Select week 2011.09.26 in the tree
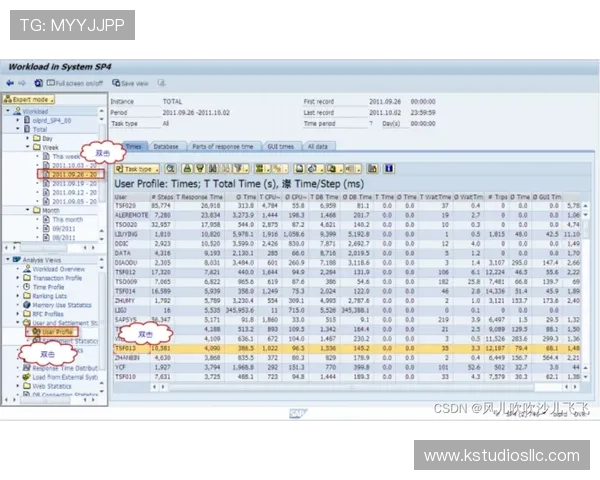 coord(73,174)
